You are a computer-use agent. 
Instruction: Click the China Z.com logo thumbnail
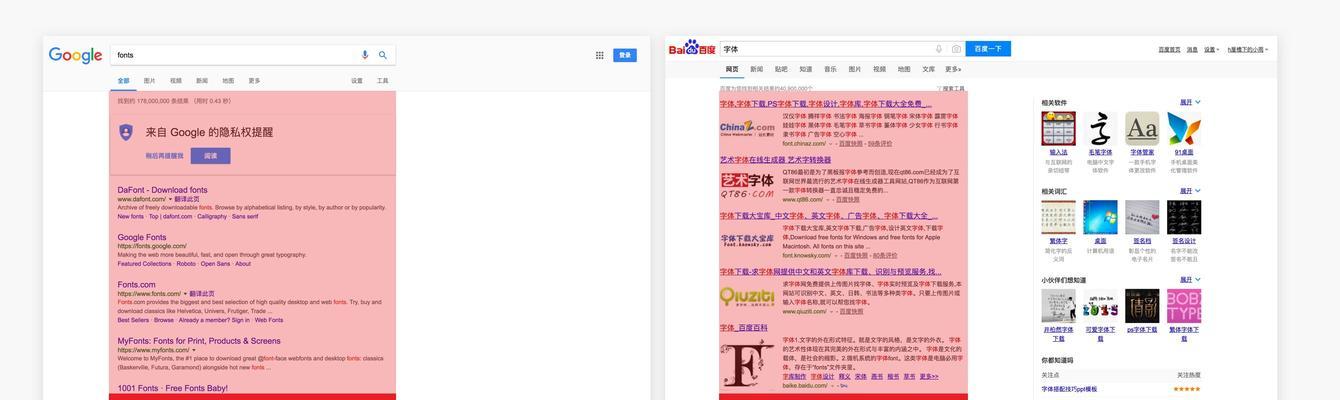tap(747, 128)
